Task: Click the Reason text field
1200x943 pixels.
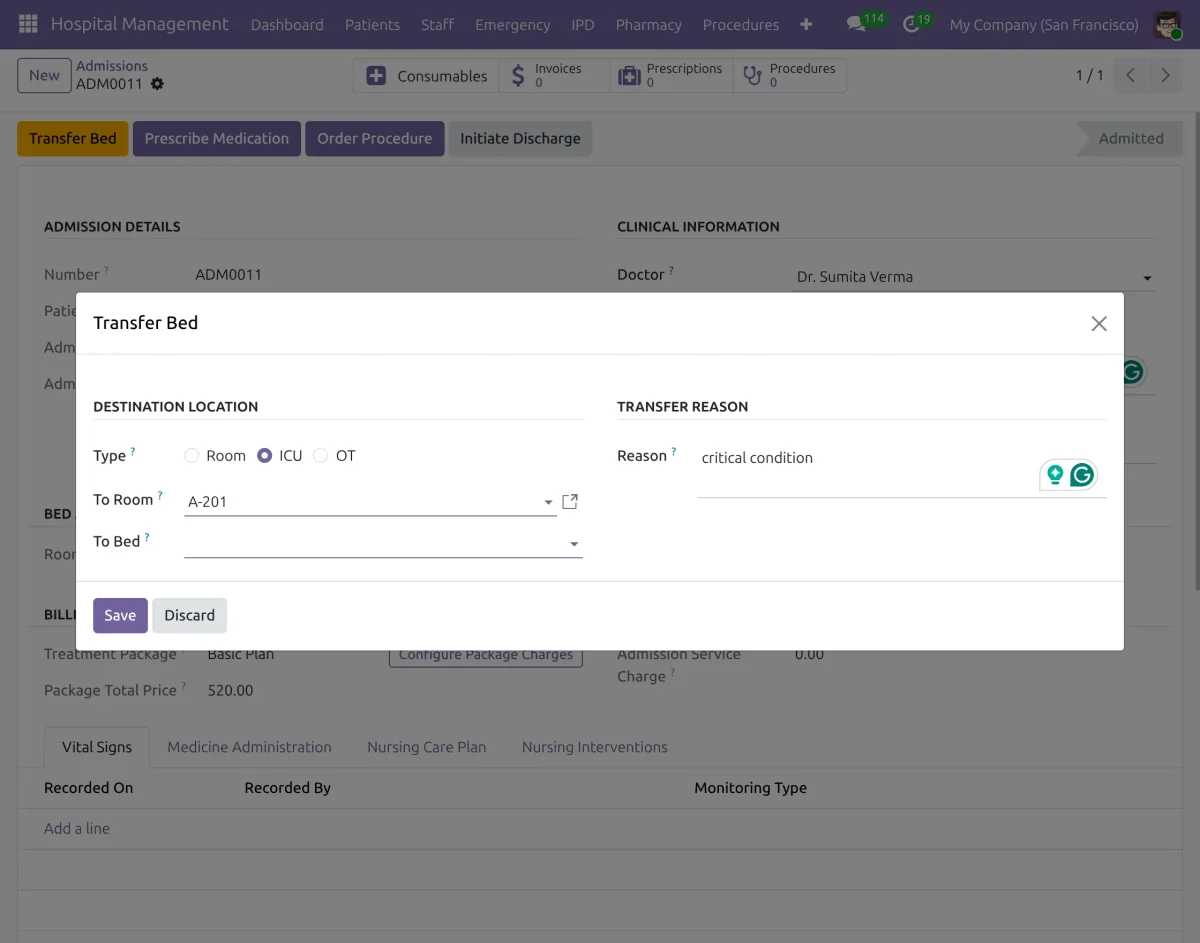Action: point(902,470)
